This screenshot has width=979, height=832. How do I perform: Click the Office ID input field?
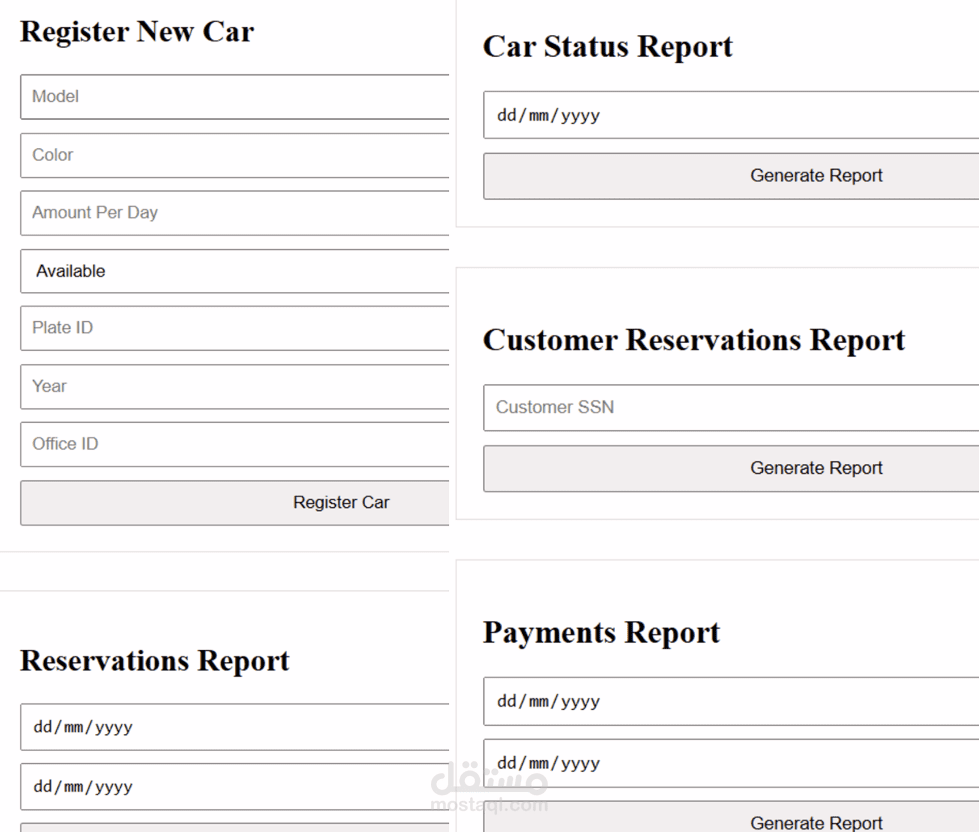234,444
